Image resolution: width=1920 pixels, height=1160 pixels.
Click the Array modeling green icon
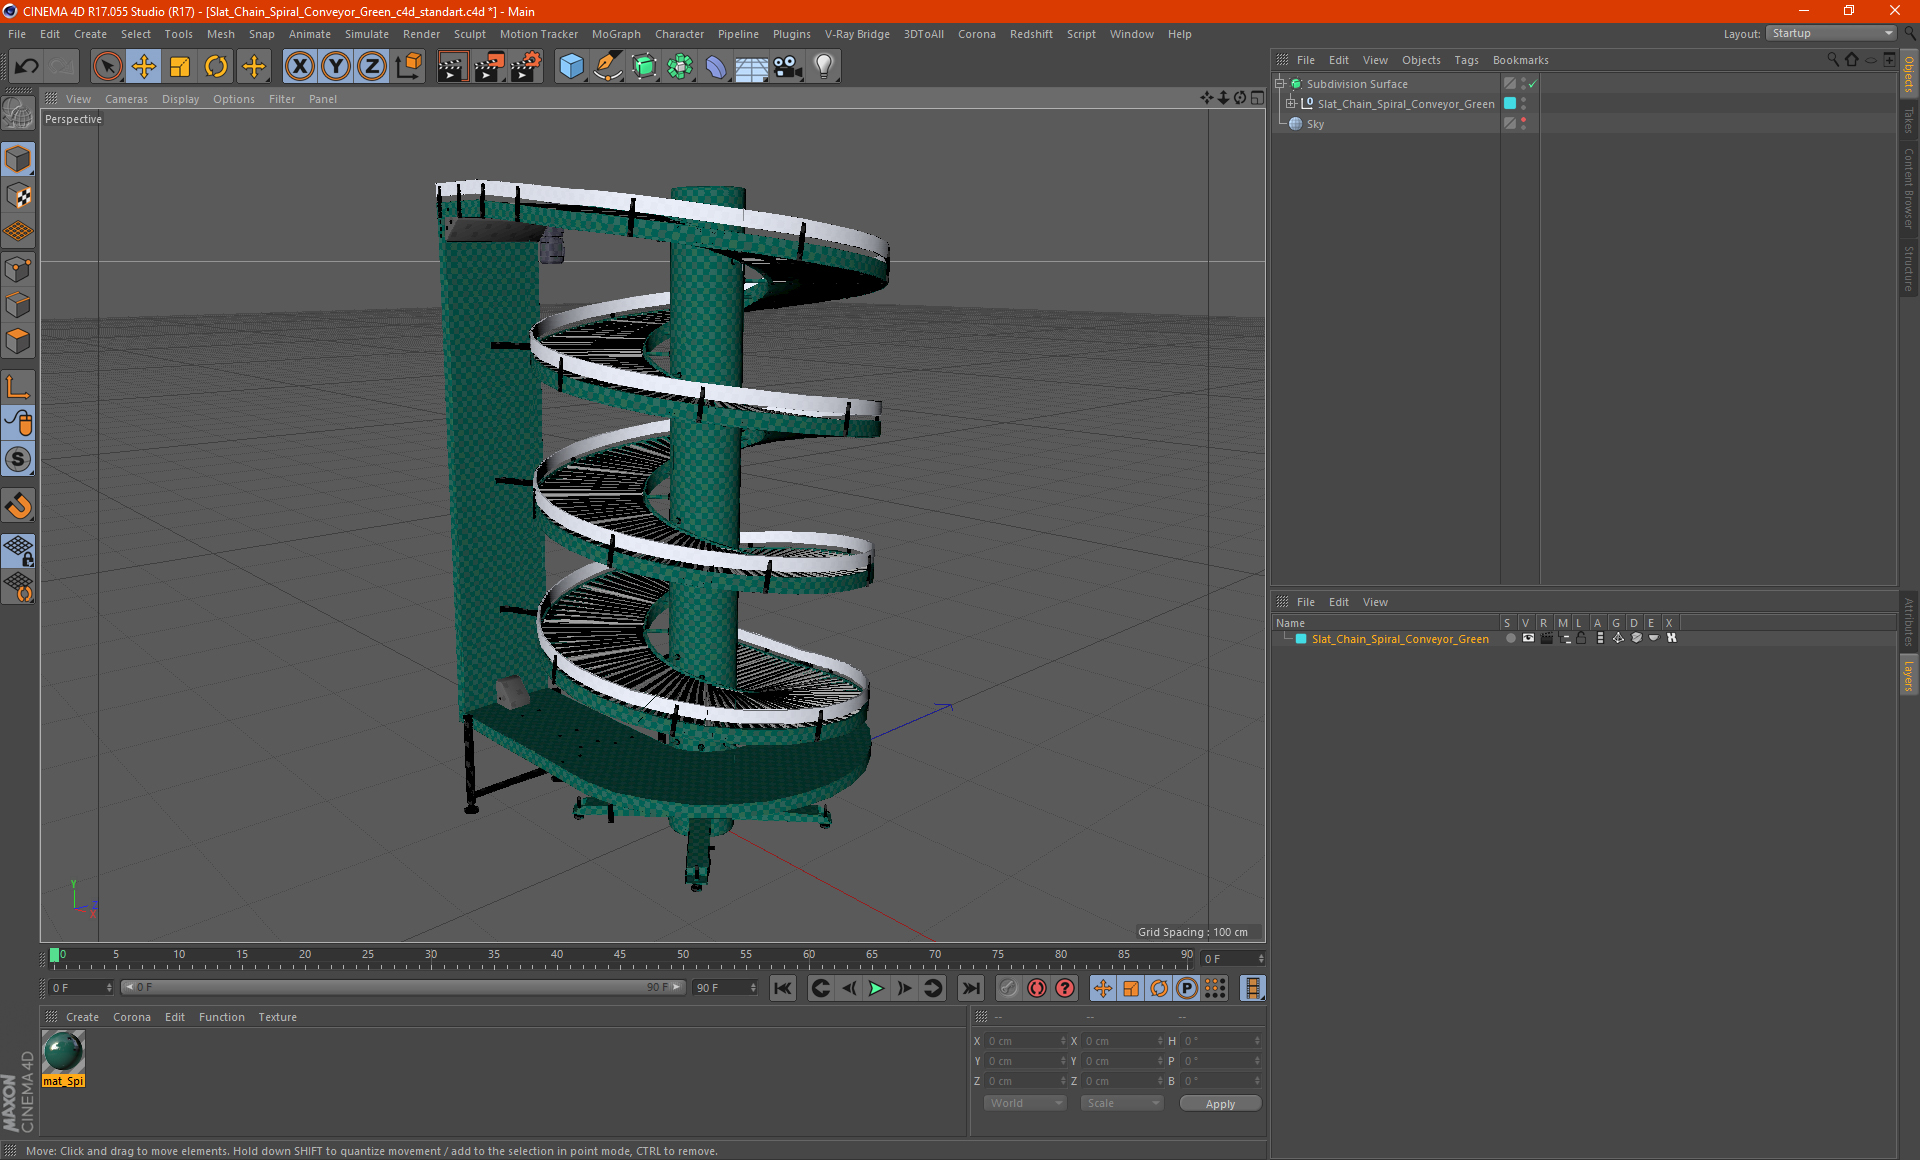point(680,66)
